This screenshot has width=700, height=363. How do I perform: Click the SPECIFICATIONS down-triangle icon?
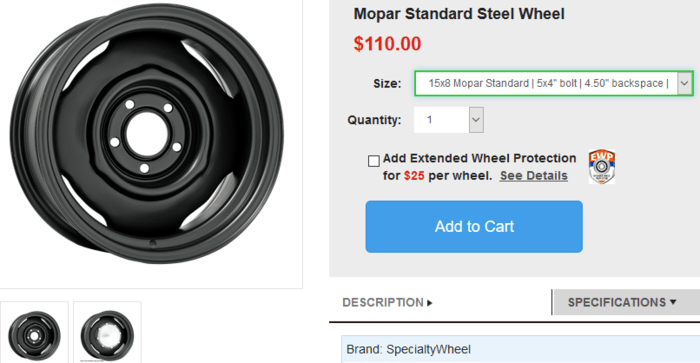(x=673, y=302)
